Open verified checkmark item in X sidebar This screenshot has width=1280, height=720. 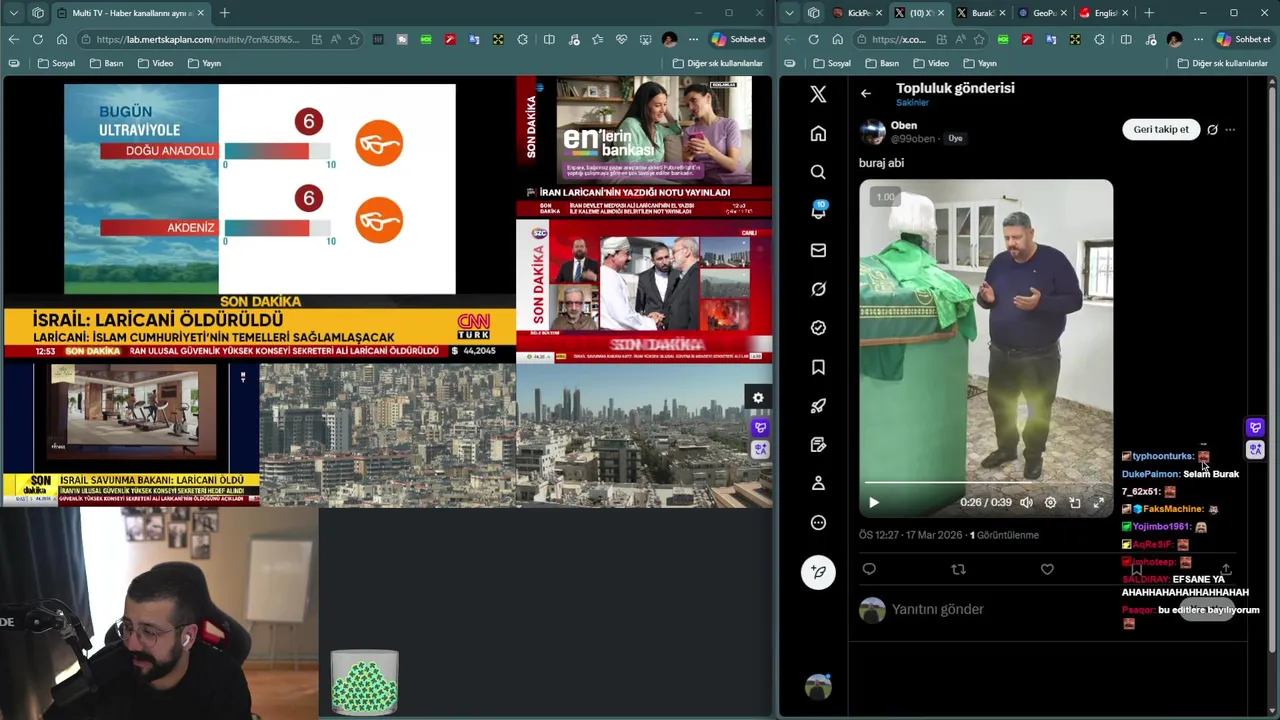click(x=818, y=328)
